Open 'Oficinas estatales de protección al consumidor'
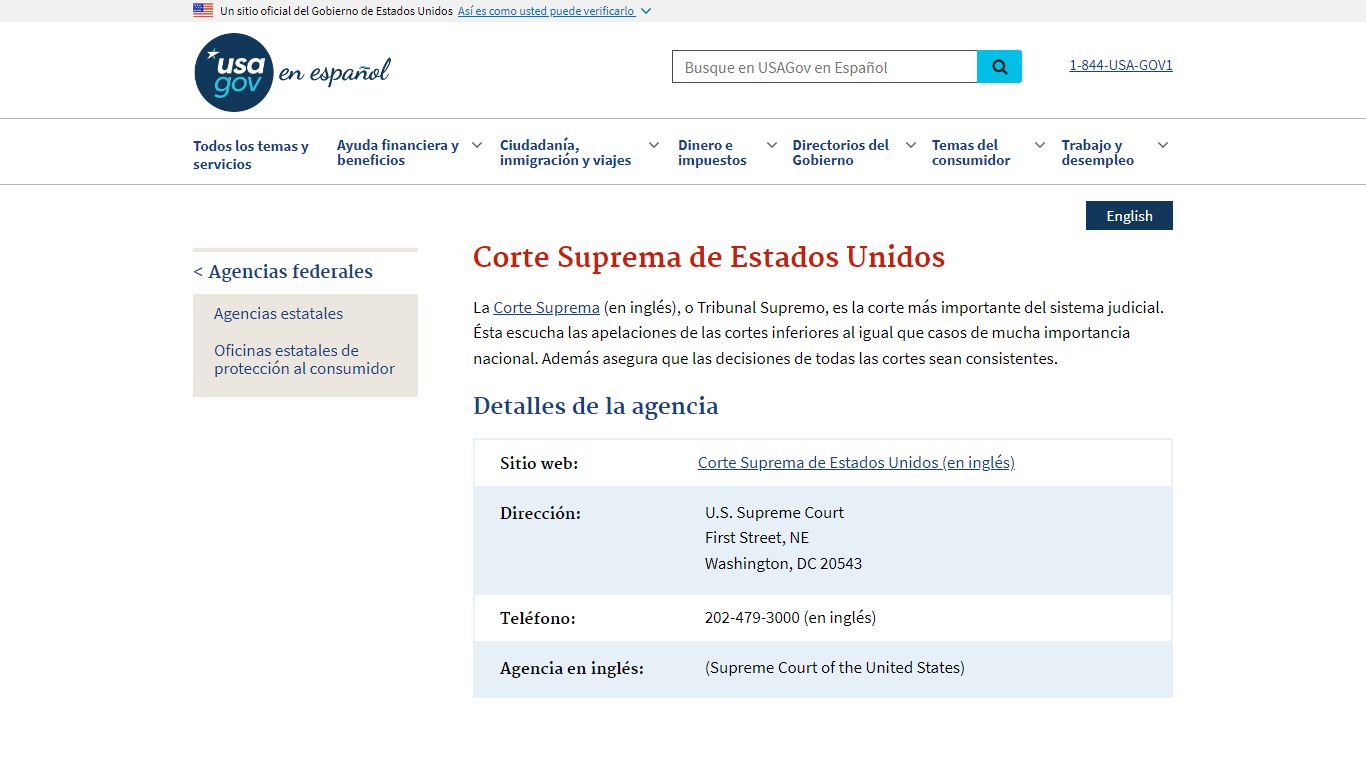The width and height of the screenshot is (1366, 768). [304, 359]
